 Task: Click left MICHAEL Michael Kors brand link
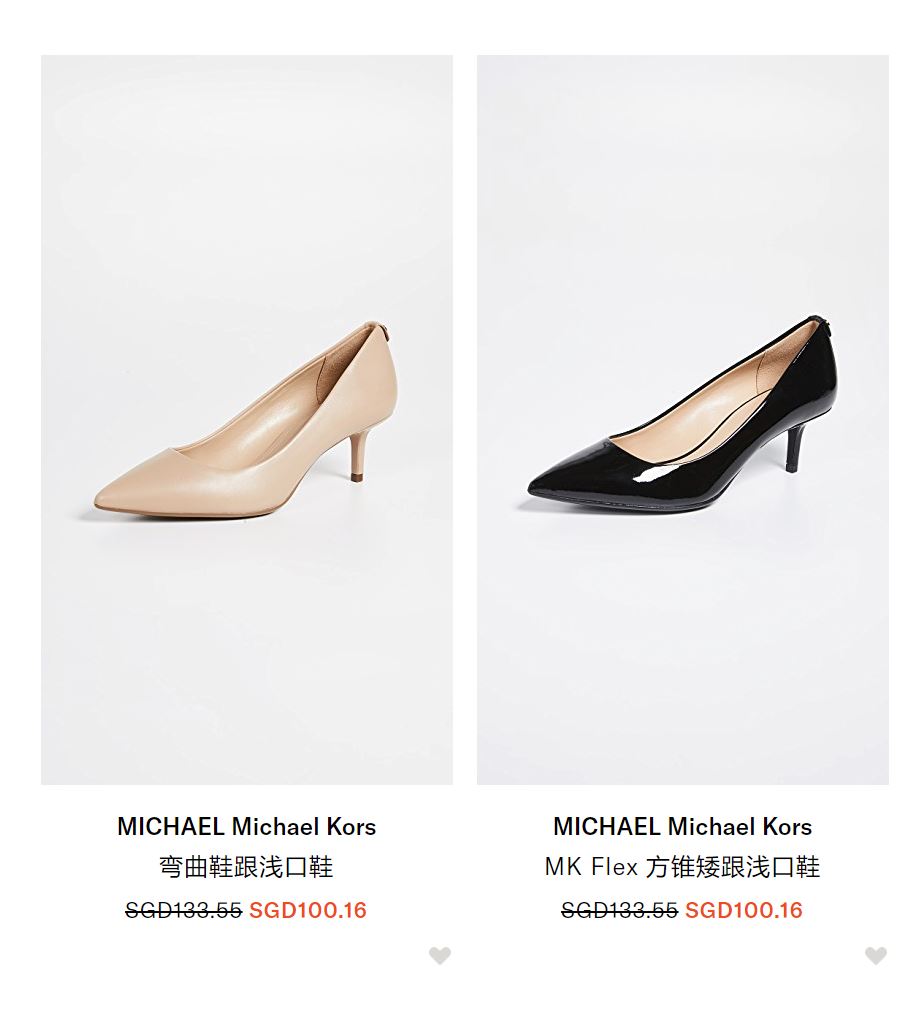pos(247,827)
